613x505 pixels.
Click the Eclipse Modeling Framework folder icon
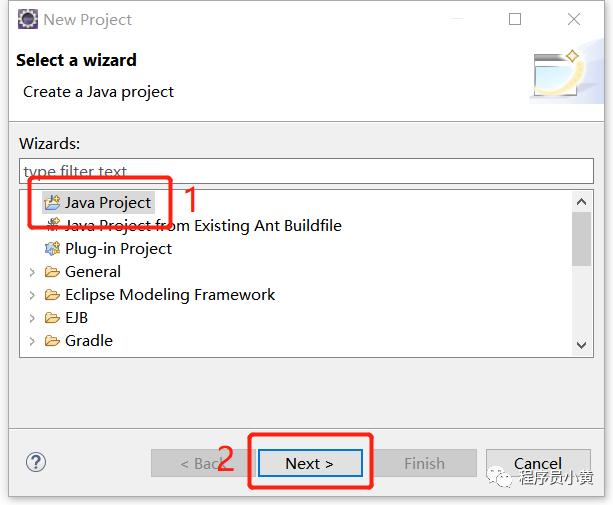point(52,295)
